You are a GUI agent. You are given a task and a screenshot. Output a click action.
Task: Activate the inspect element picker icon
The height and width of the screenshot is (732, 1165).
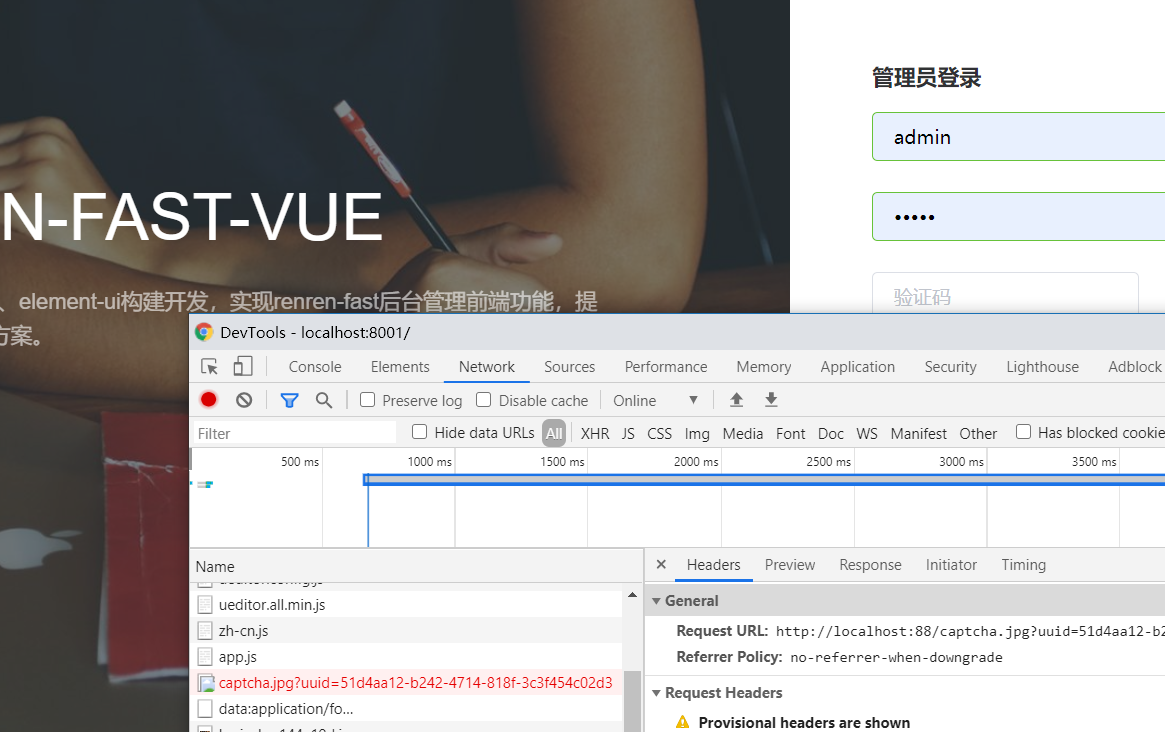[x=210, y=366]
